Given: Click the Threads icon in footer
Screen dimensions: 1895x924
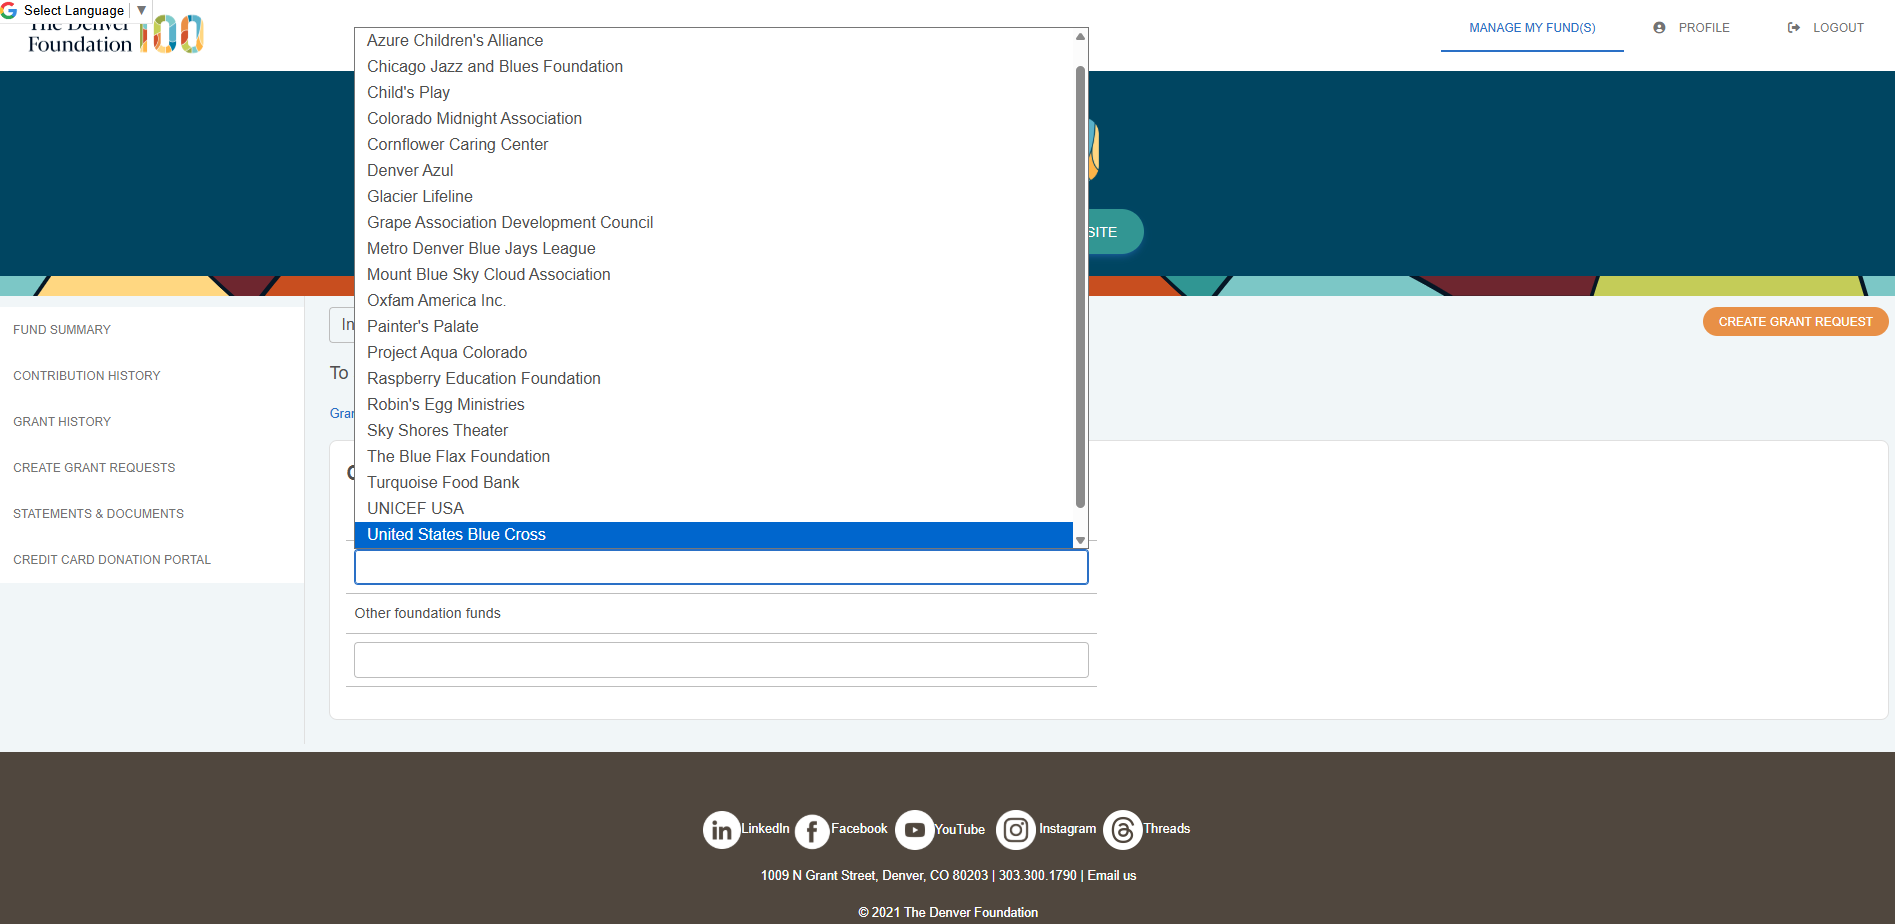Looking at the screenshot, I should [x=1122, y=830].
